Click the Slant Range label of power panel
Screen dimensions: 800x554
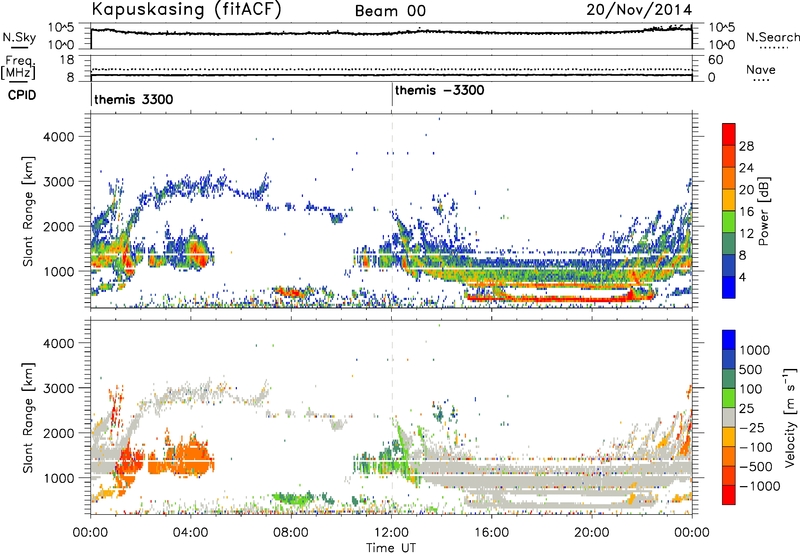click(28, 211)
